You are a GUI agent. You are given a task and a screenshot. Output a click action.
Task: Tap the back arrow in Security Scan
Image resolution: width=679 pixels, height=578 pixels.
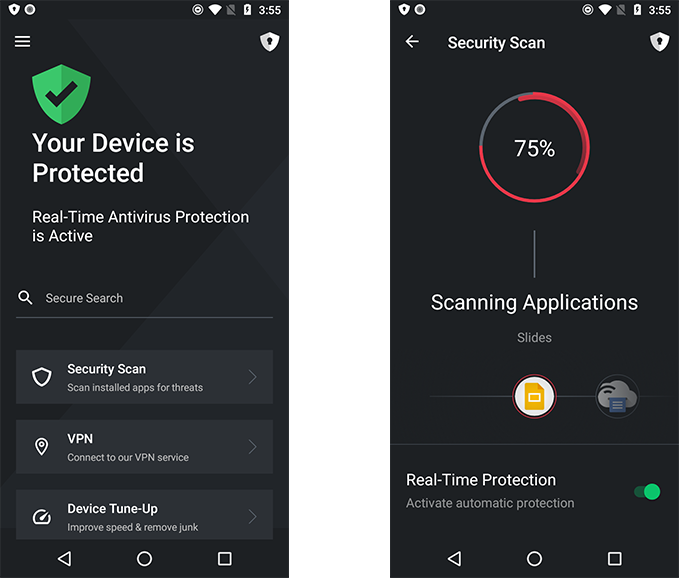tap(412, 42)
